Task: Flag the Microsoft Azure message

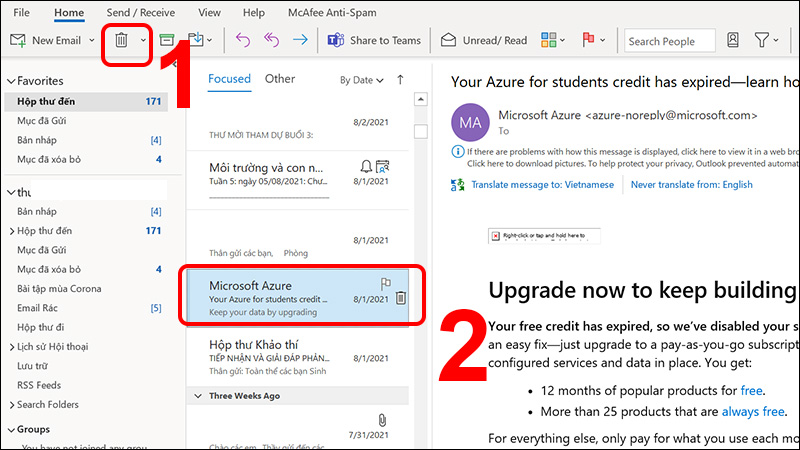Action: [386, 284]
